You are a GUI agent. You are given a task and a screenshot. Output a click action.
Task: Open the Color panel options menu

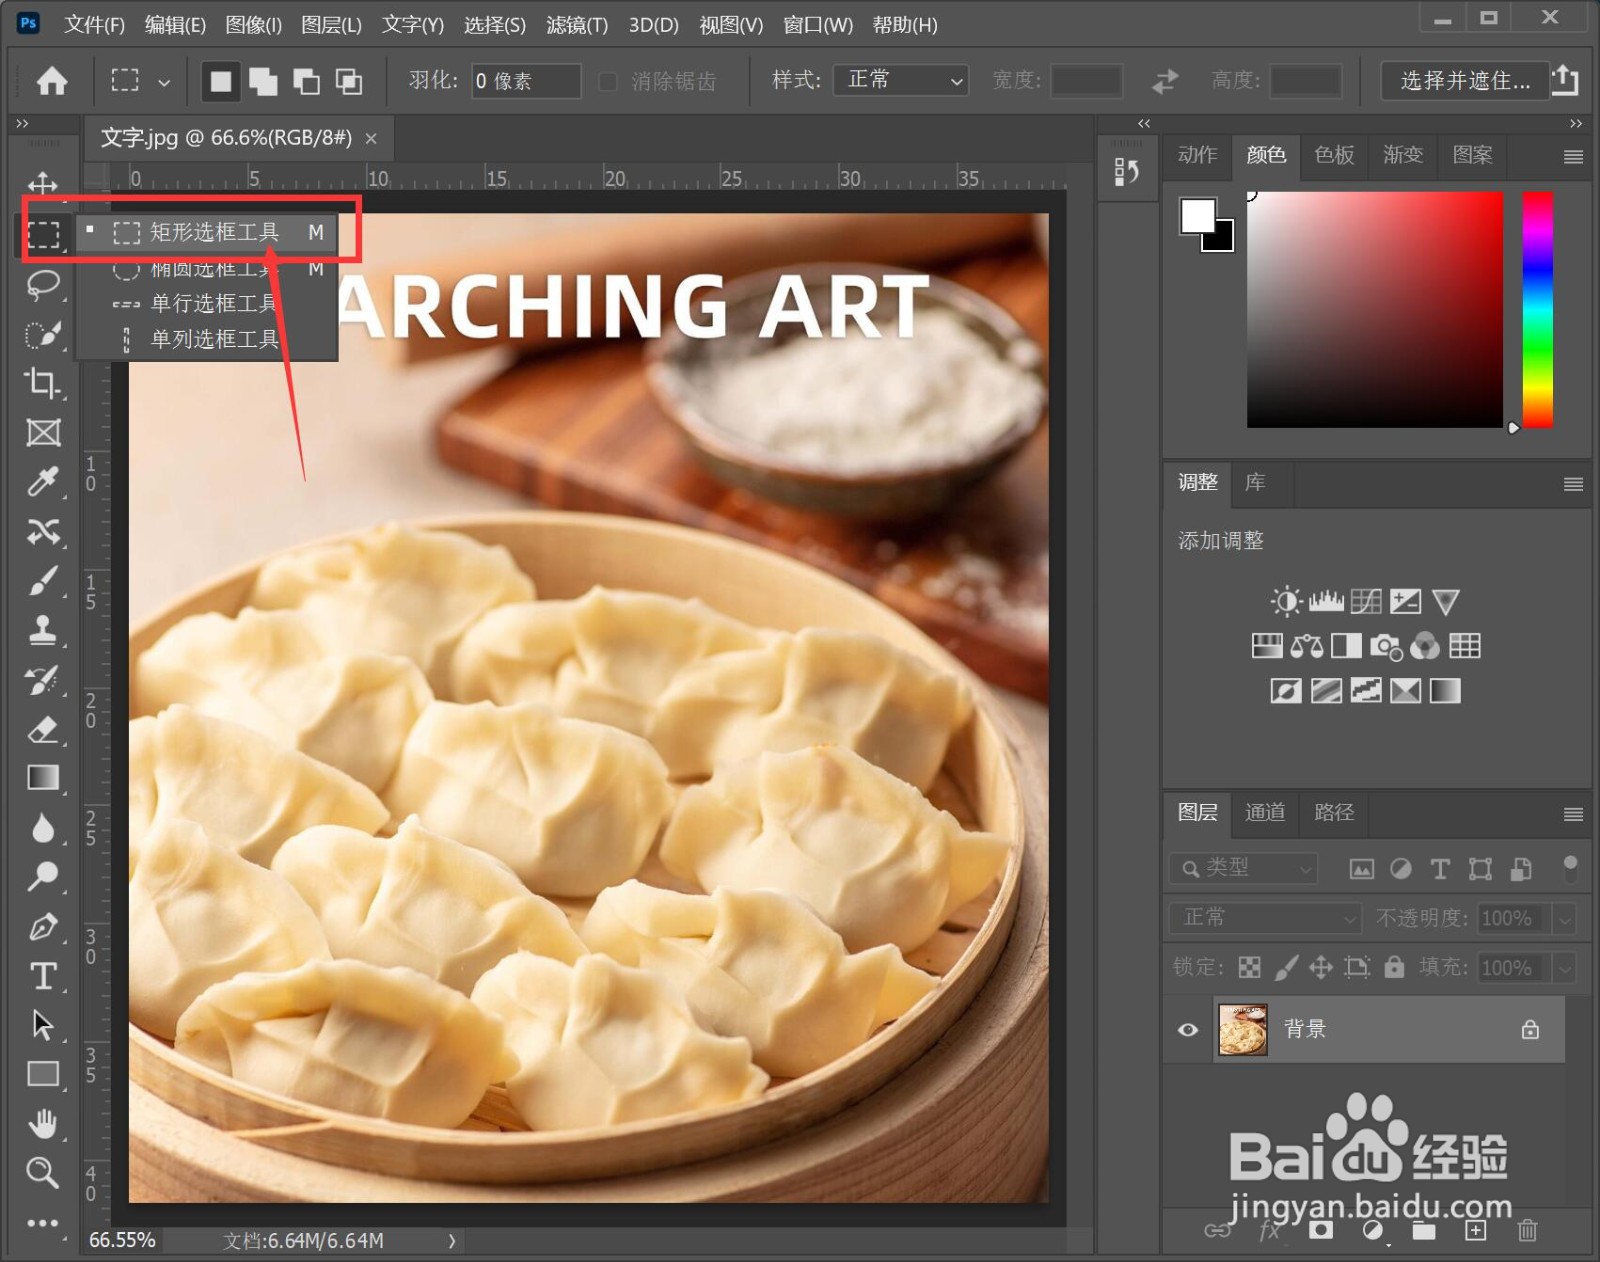click(1573, 157)
